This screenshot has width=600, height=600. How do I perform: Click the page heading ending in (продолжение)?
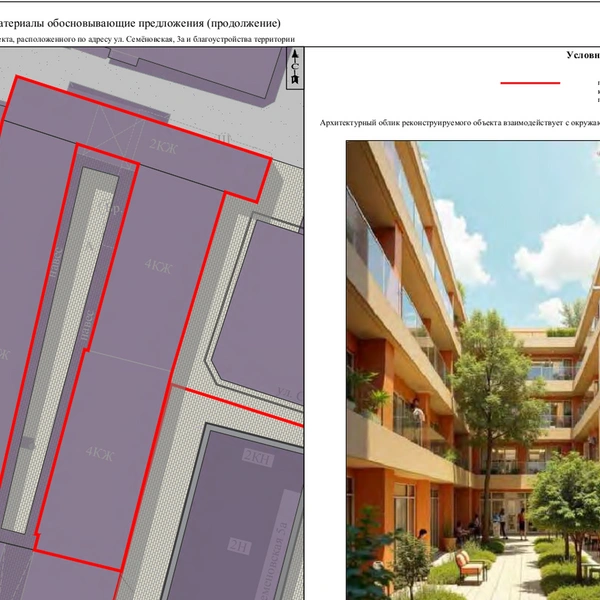[140, 23]
